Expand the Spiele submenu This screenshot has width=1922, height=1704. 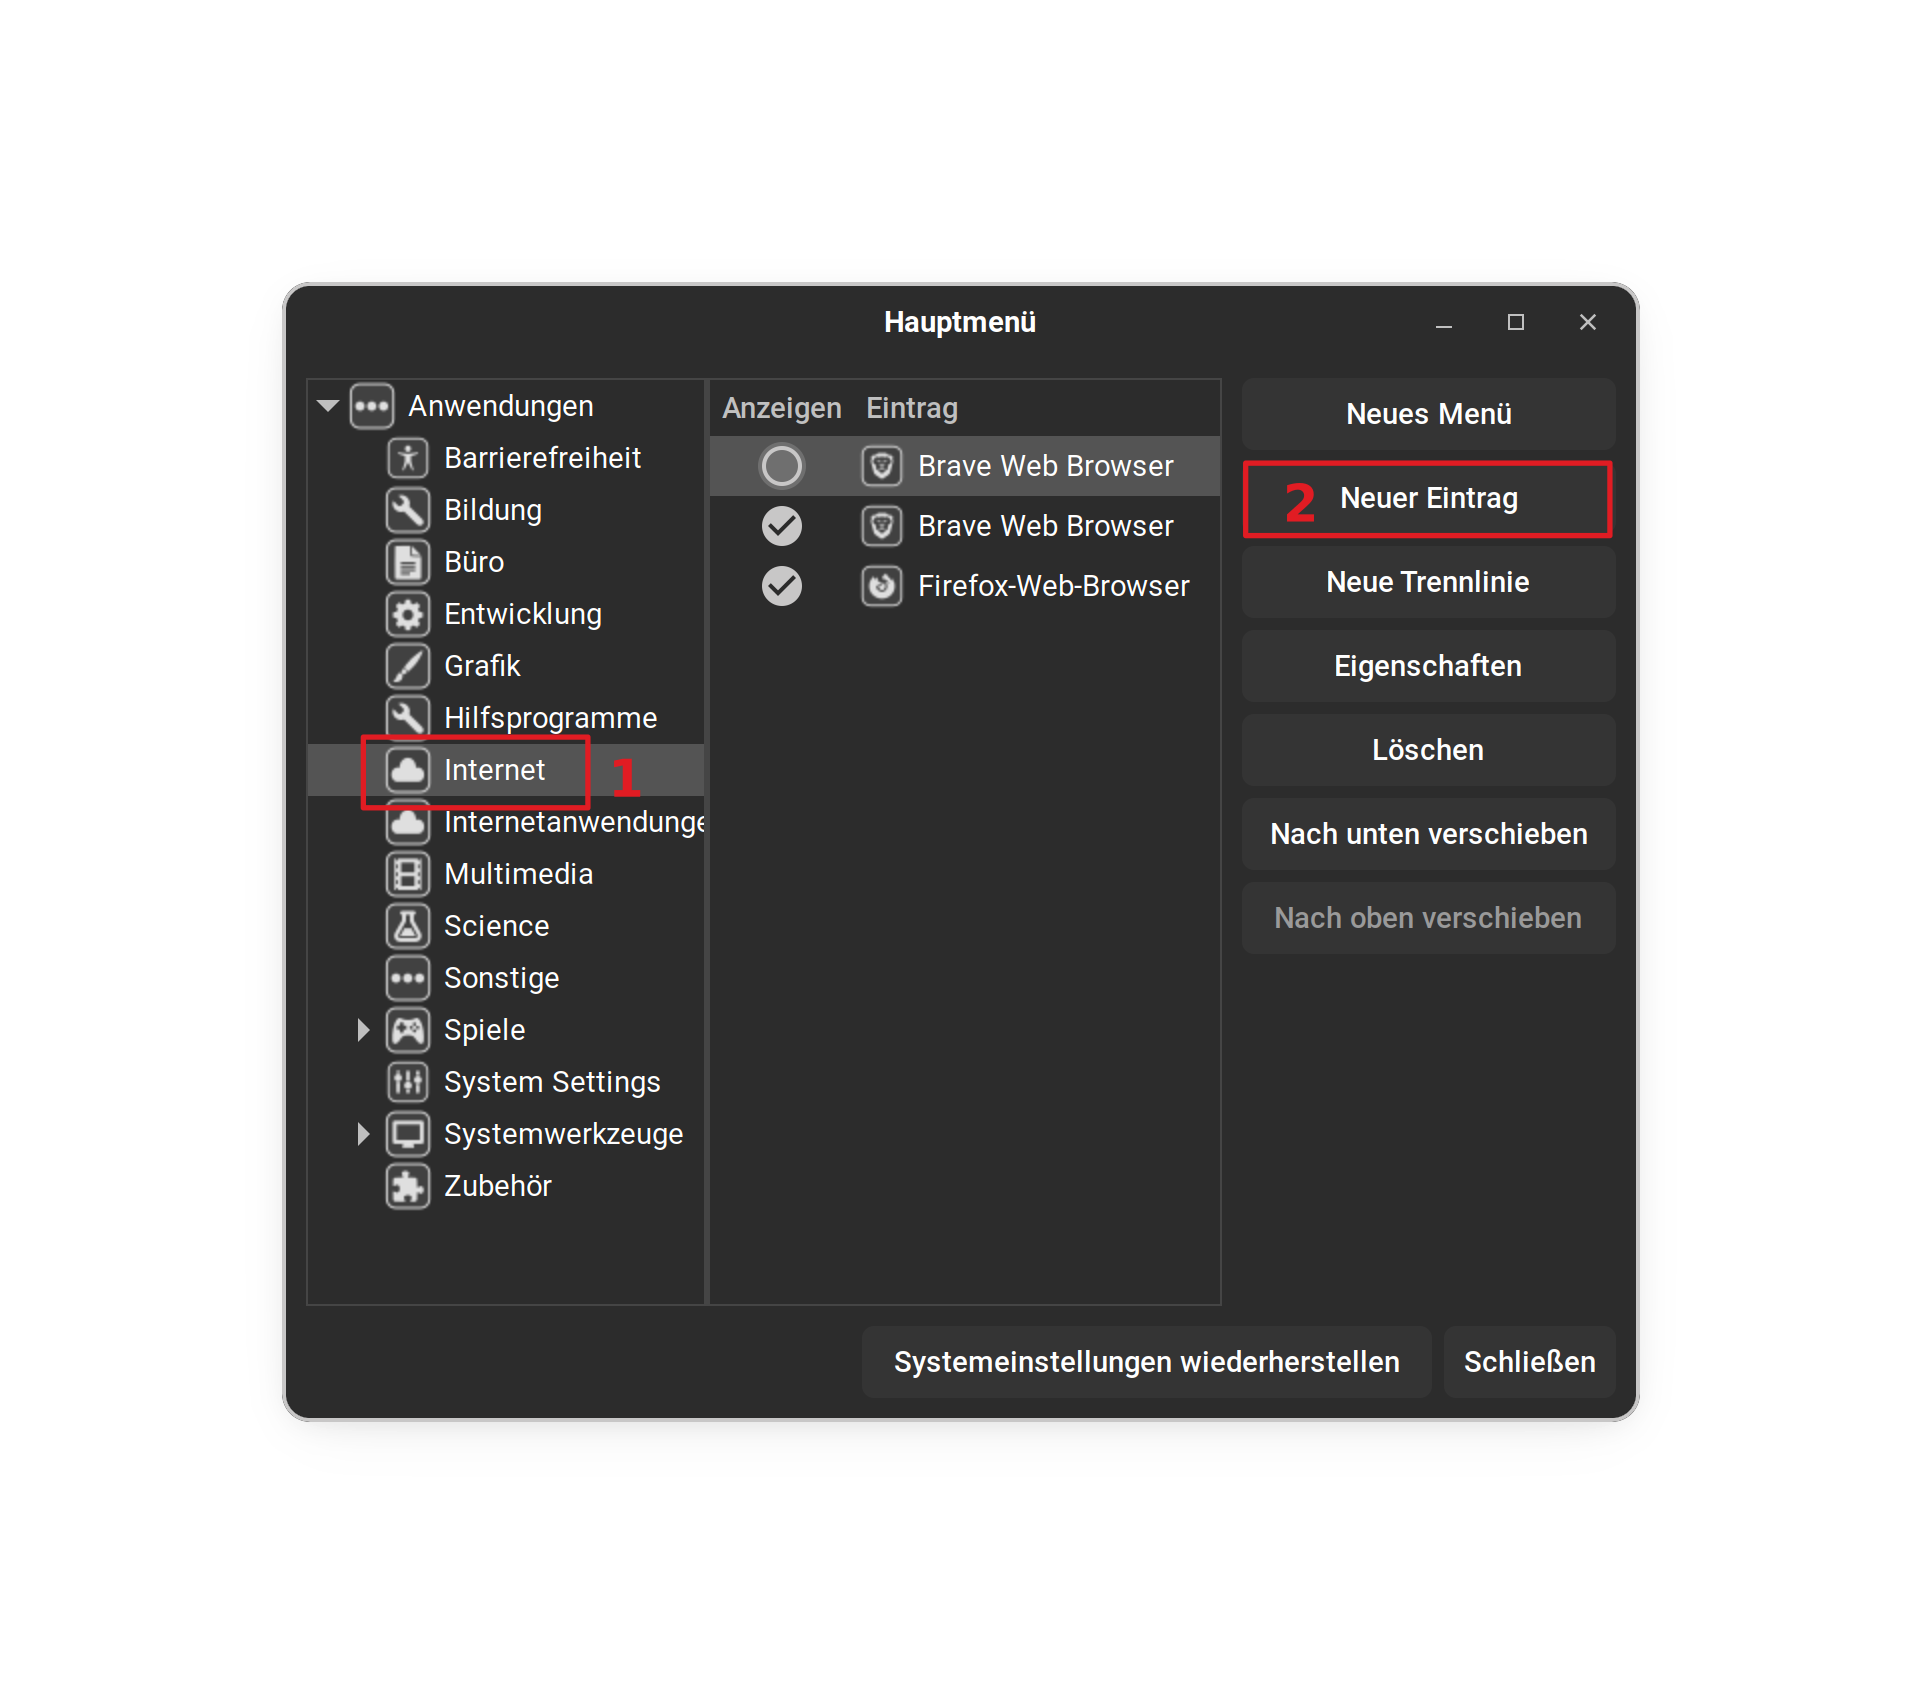tap(363, 1030)
